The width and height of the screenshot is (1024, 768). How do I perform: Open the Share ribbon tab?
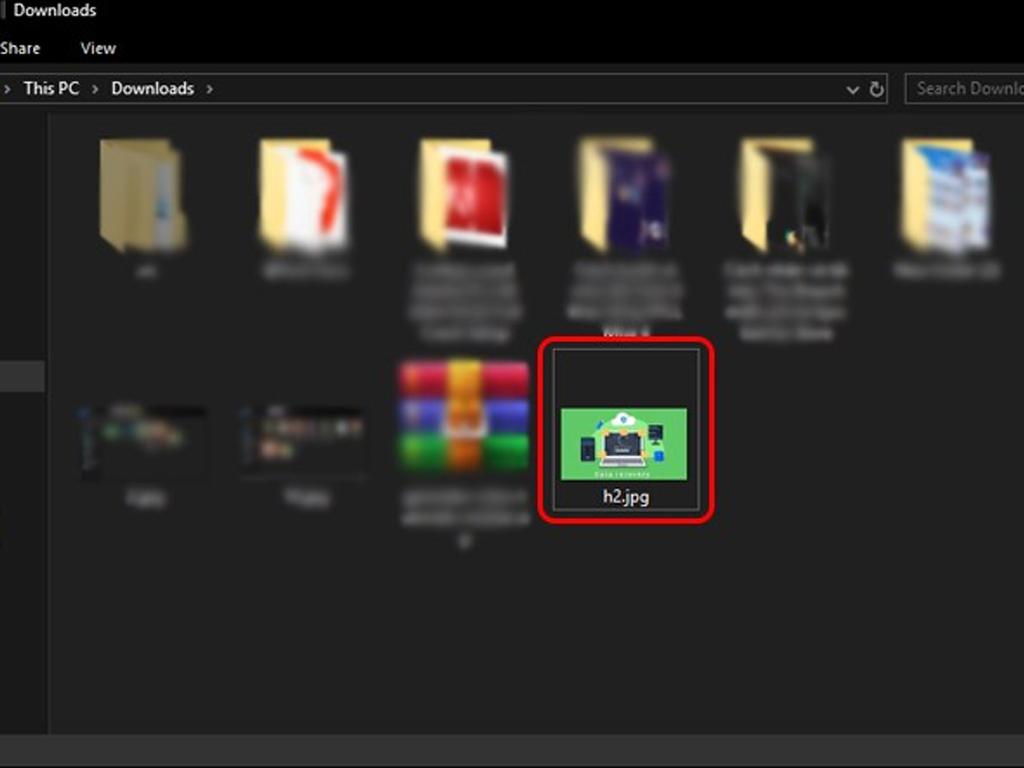pos(20,48)
